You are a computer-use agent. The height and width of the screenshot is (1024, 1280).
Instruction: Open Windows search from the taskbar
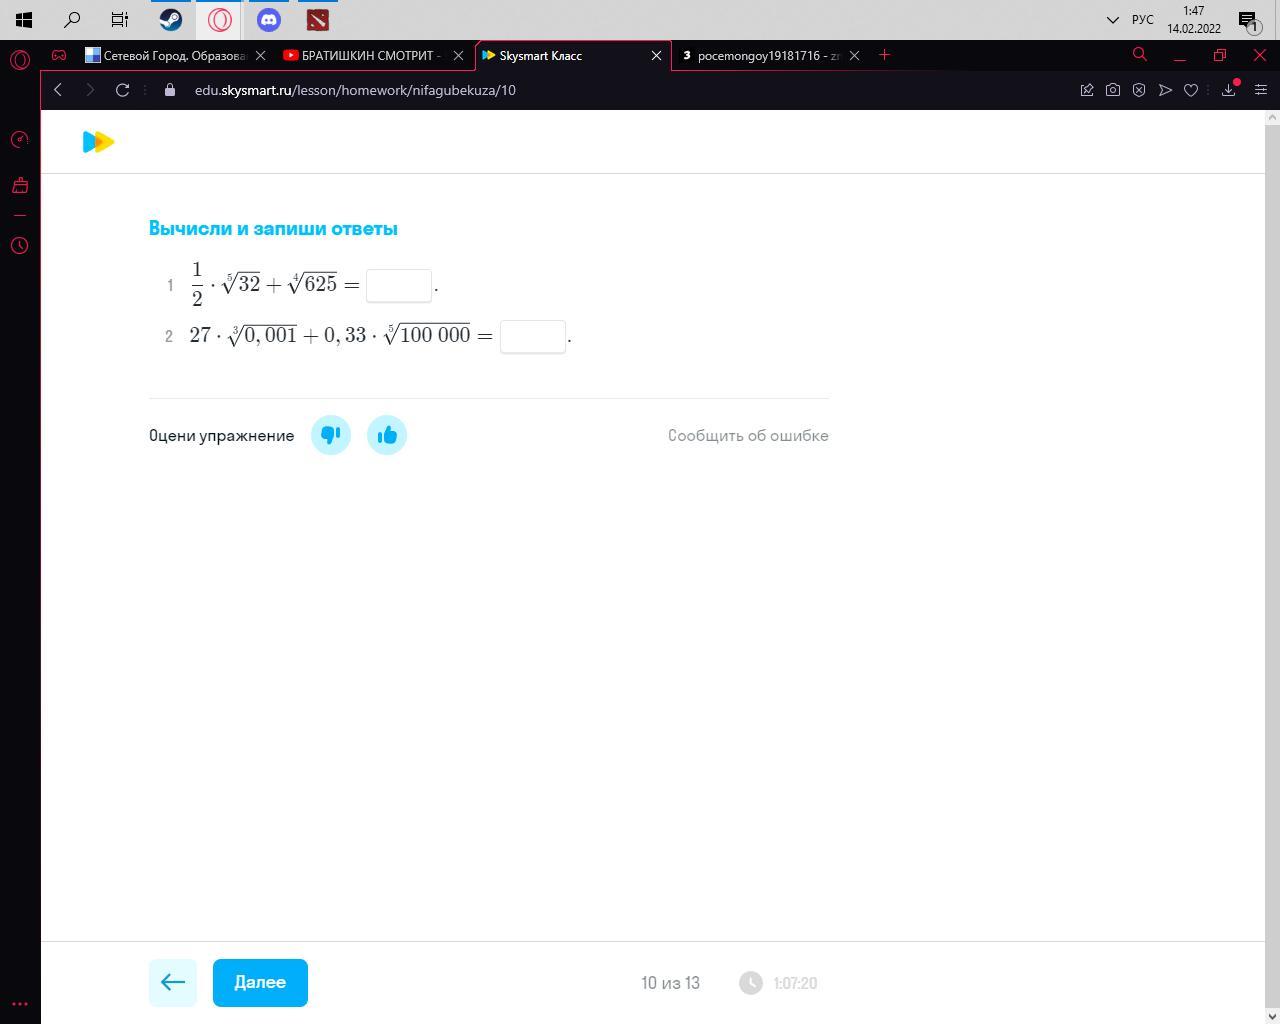(x=72, y=19)
